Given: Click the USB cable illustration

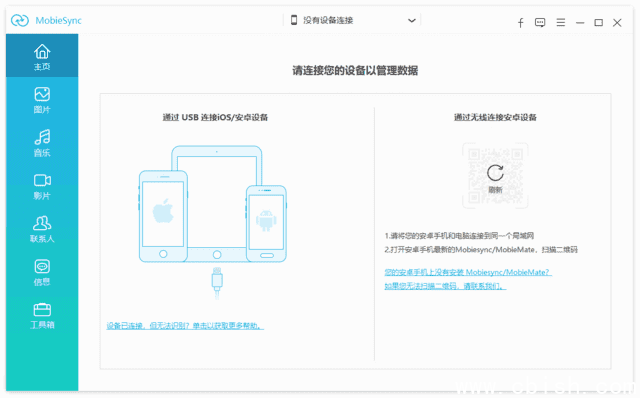Looking at the screenshot, I should pos(217,283).
